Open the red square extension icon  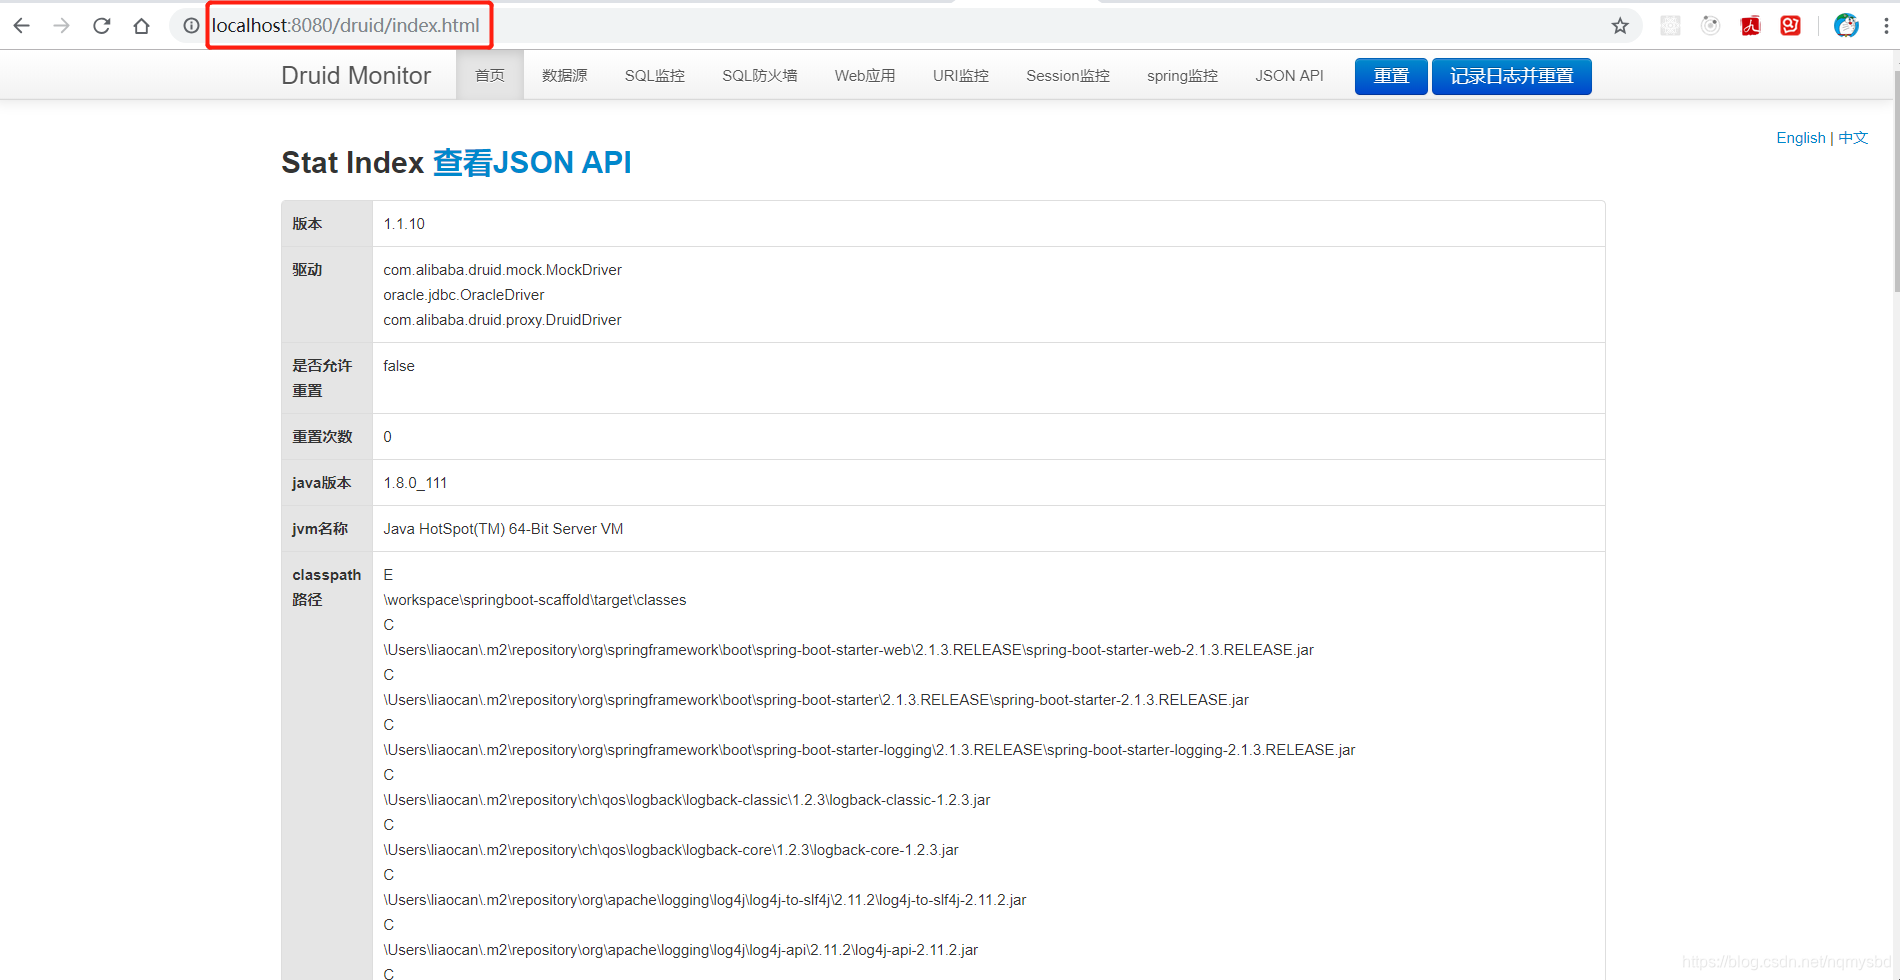[x=1790, y=26]
